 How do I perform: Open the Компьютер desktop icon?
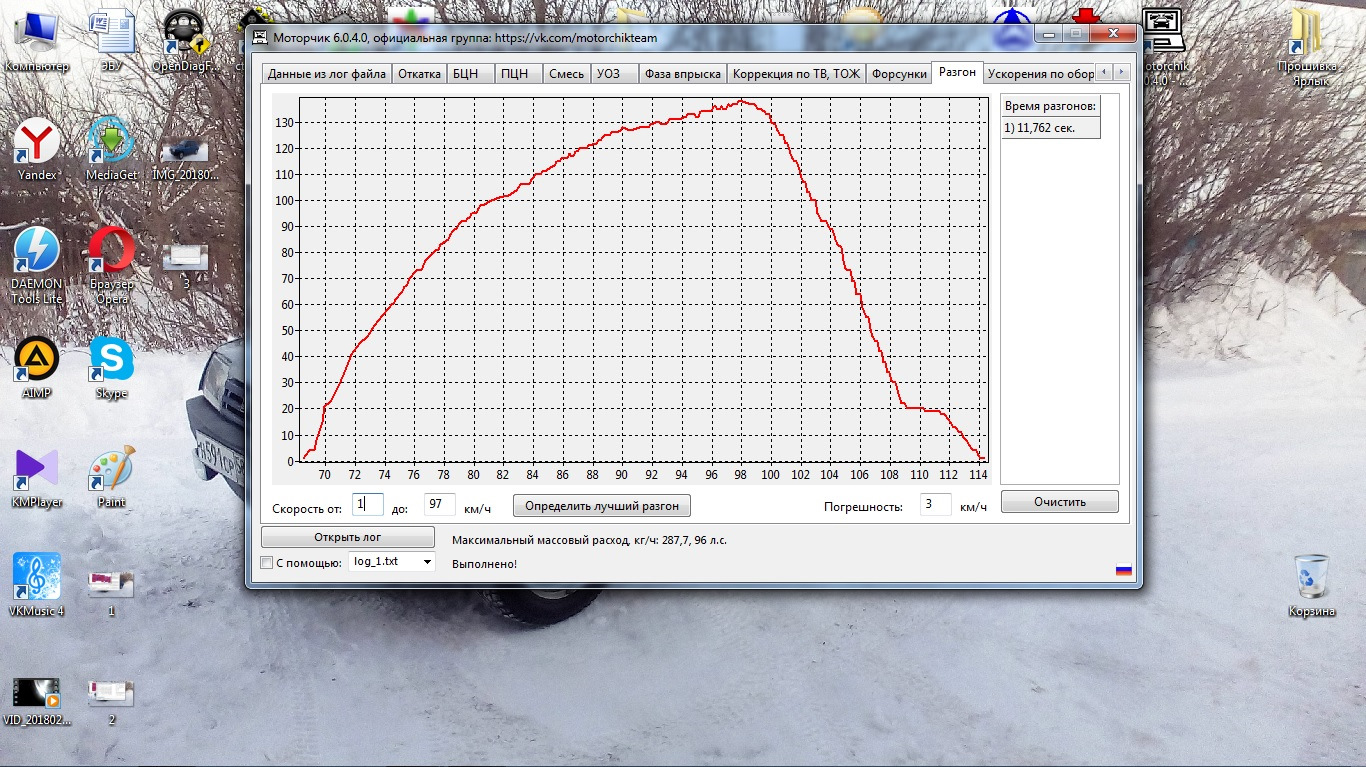tap(37, 38)
